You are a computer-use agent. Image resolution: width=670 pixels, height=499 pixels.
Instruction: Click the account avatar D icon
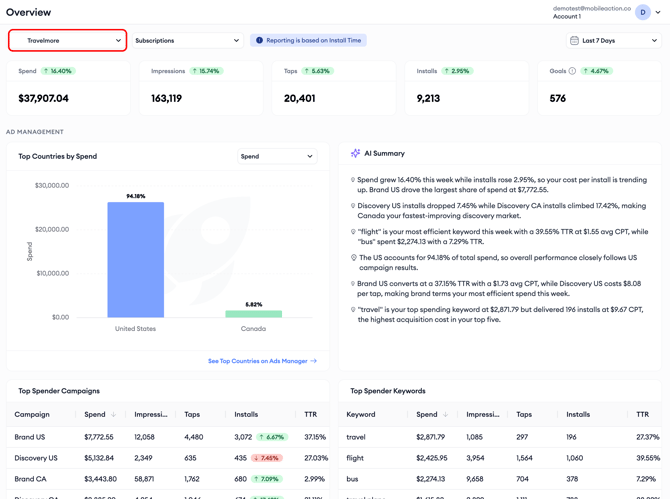click(x=642, y=12)
